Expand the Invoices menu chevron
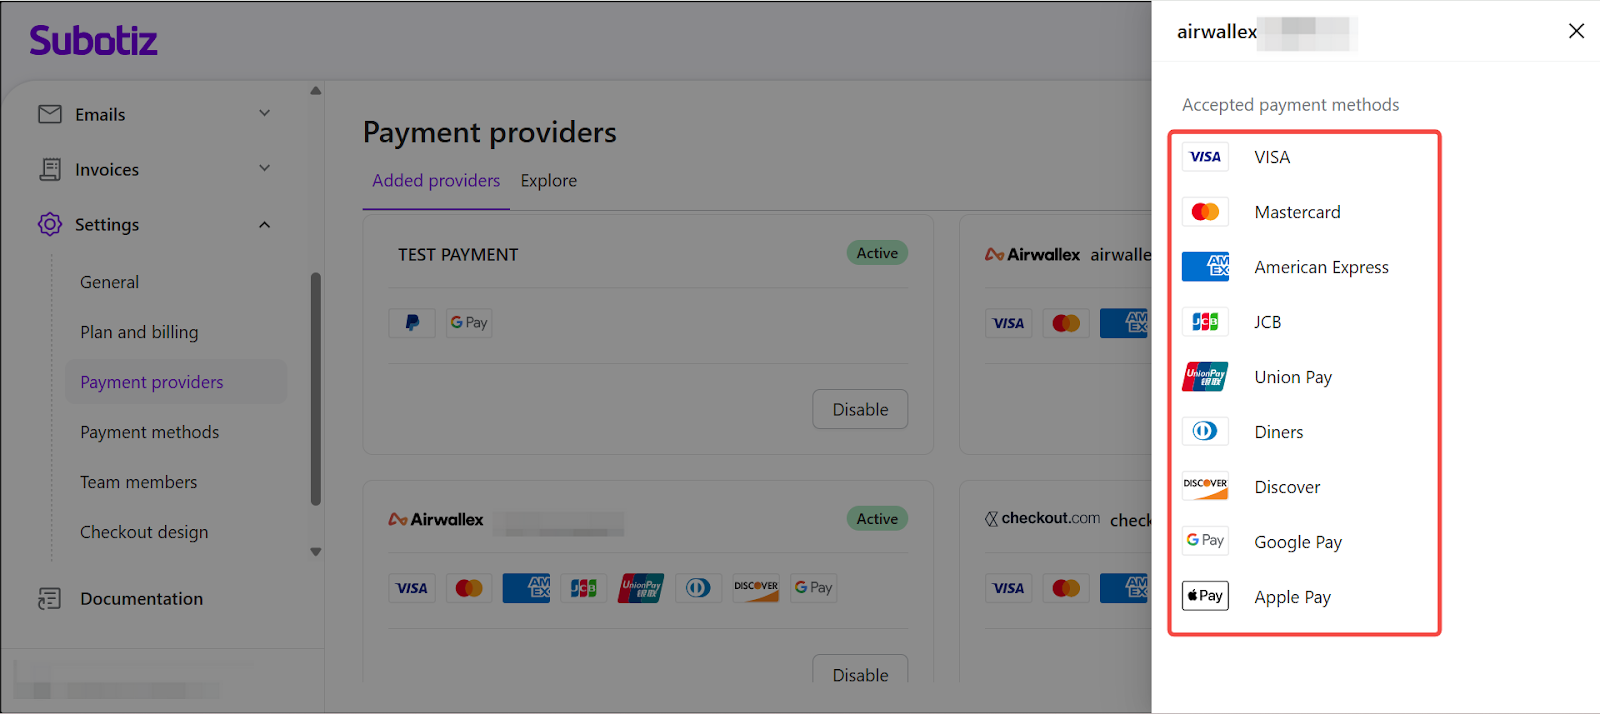The image size is (1600, 714). 265,168
